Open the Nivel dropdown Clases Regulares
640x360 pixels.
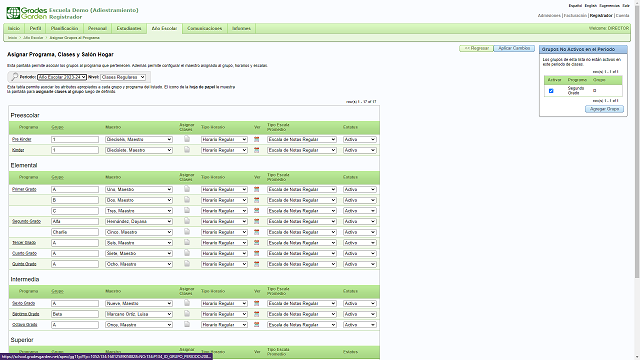[123, 77]
